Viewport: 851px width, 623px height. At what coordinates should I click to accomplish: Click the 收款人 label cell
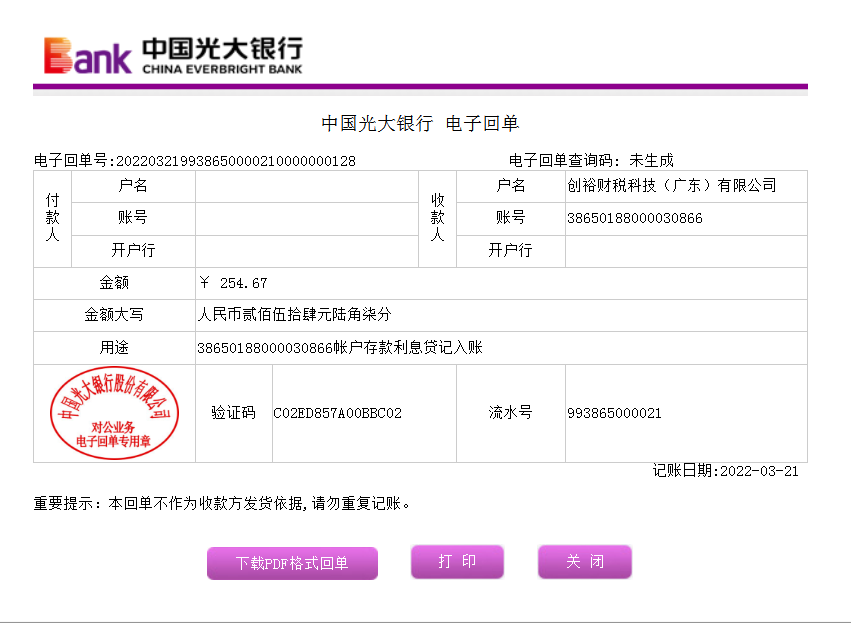click(437, 218)
